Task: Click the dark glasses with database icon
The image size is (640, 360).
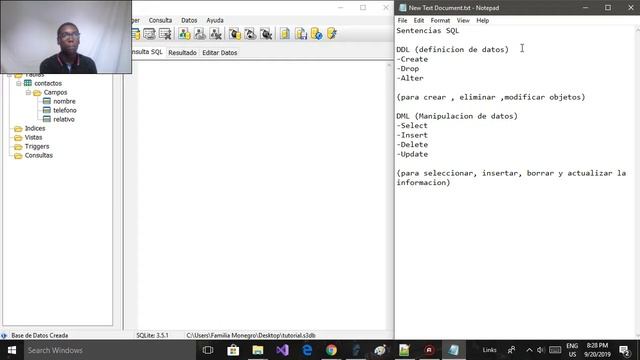Action: pyautogui.click(x=235, y=34)
